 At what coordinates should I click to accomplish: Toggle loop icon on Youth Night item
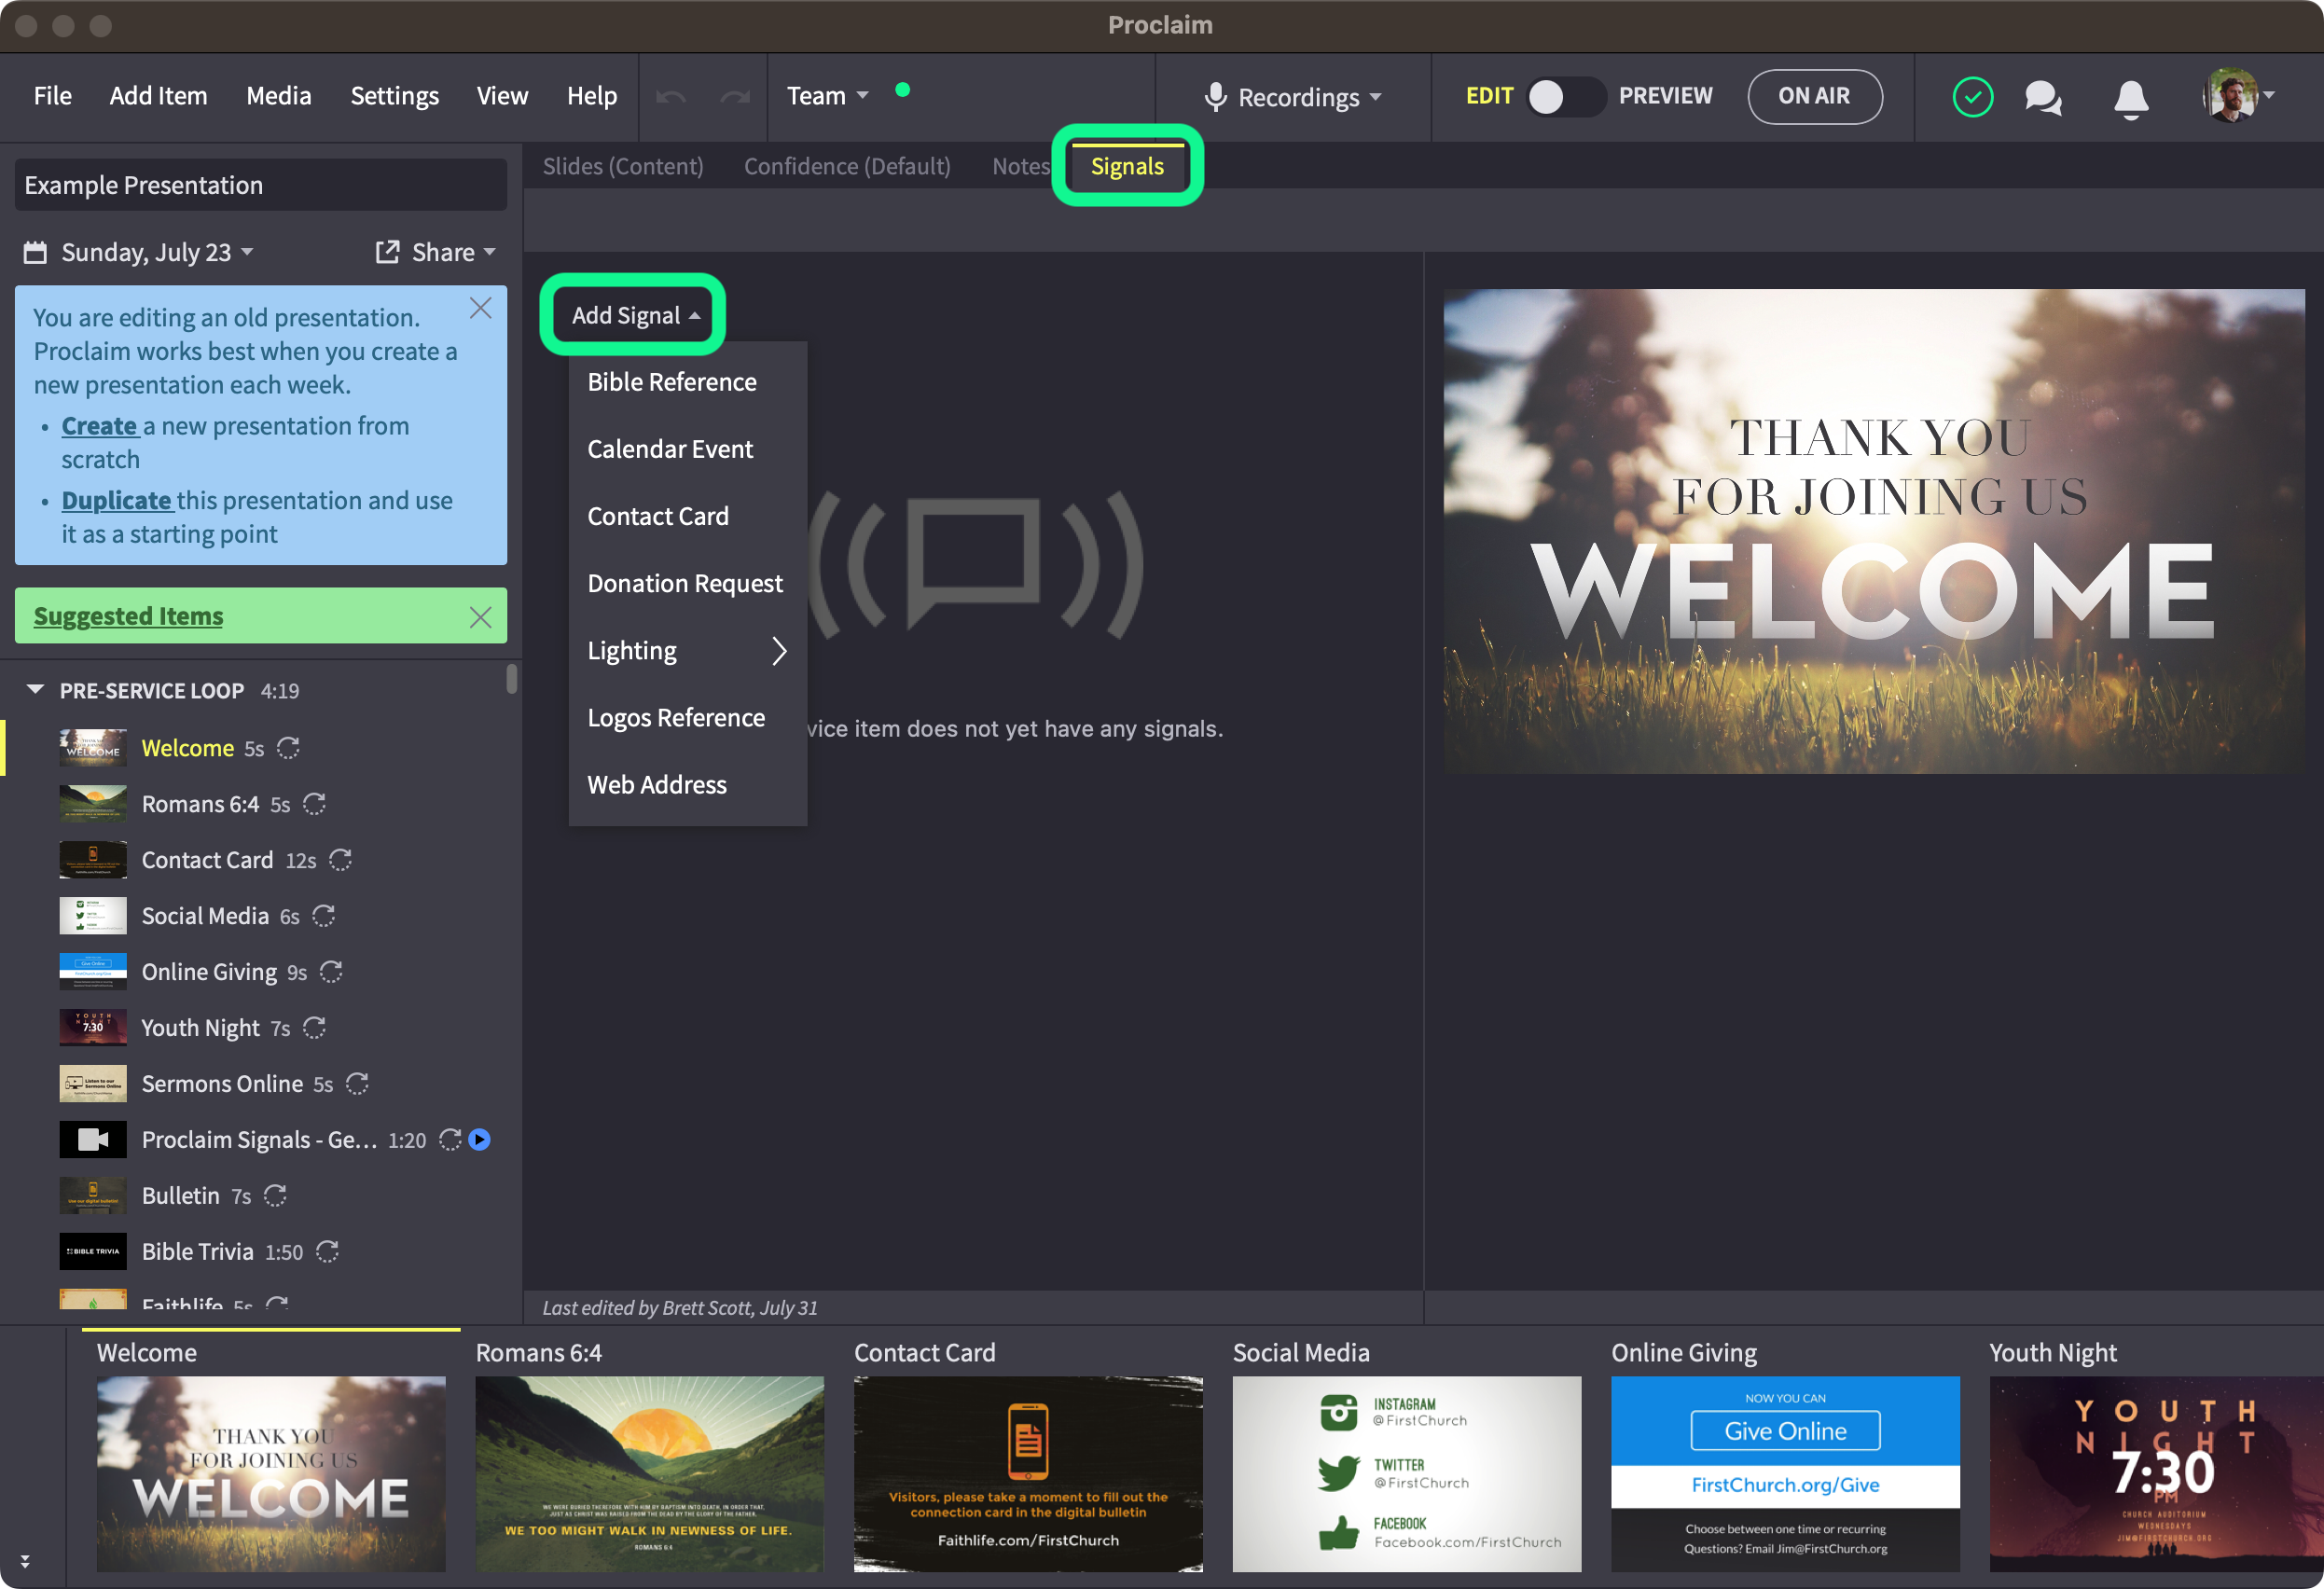[x=314, y=1028]
